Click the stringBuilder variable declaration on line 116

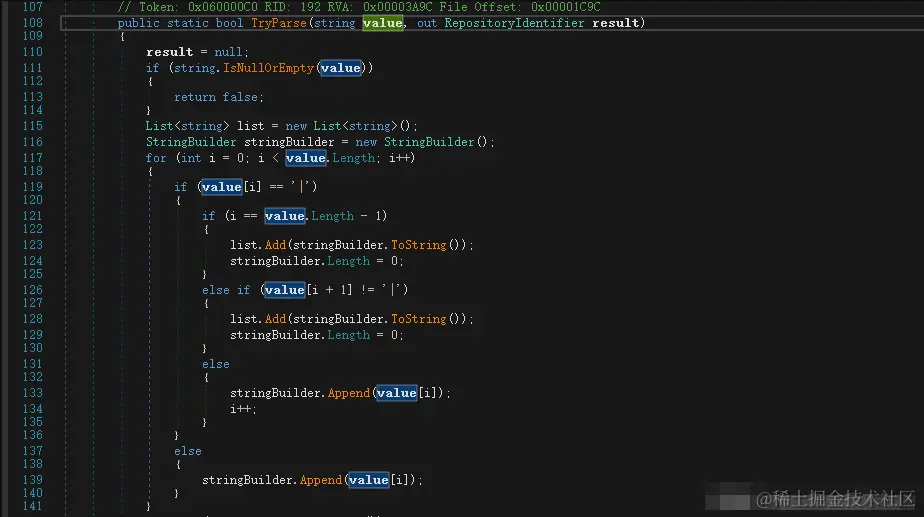tap(289, 142)
